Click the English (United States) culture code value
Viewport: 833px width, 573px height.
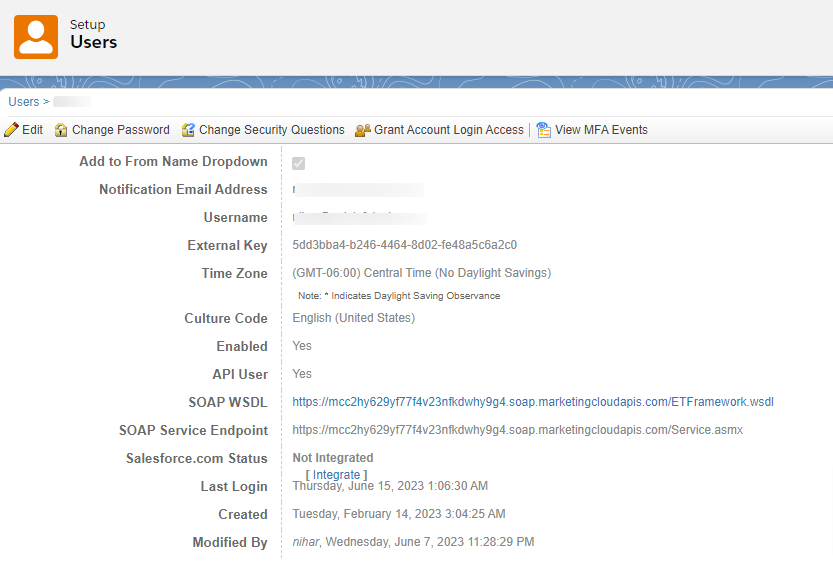(353, 318)
